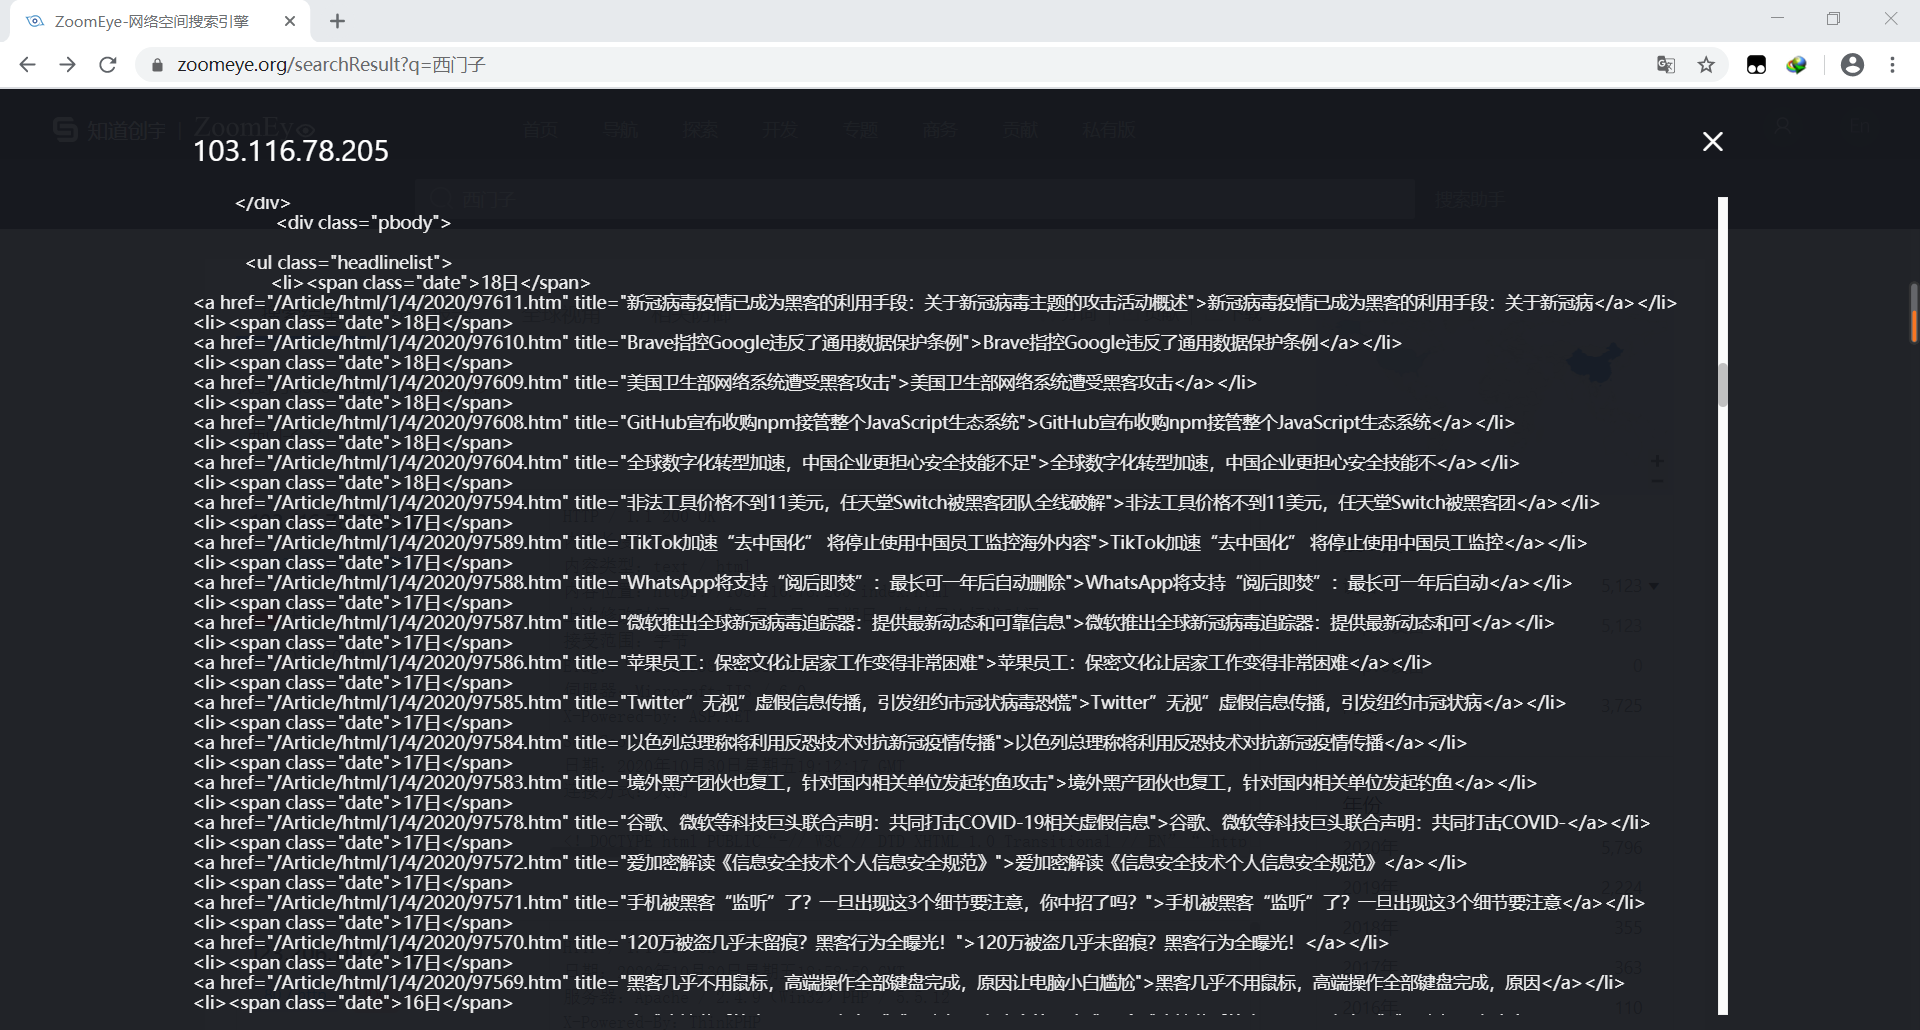The width and height of the screenshot is (1920, 1030).
Task: Bookmark this page with star icon
Action: tap(1706, 65)
